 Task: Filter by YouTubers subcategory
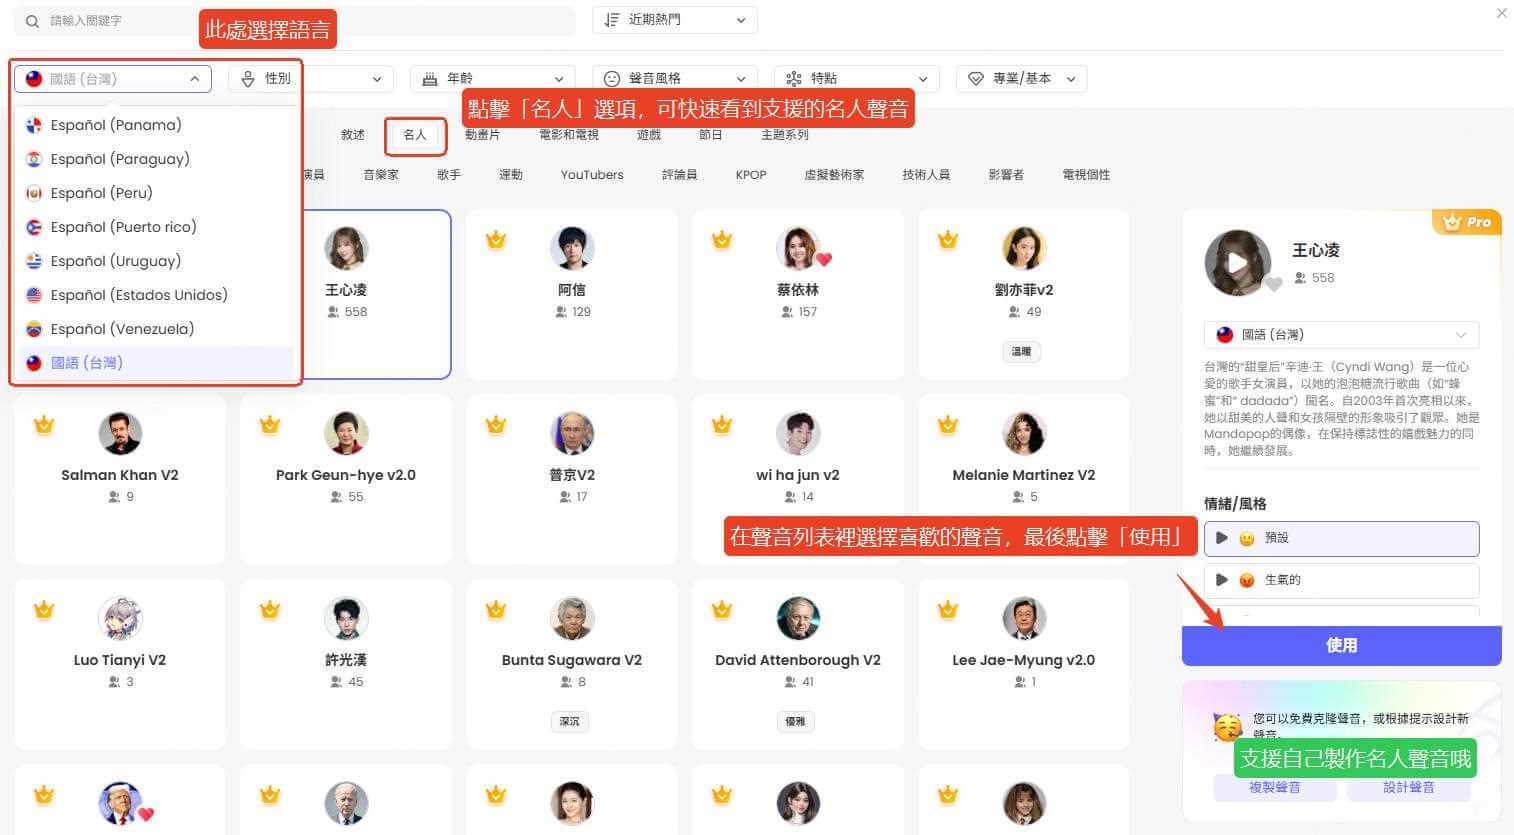point(592,175)
